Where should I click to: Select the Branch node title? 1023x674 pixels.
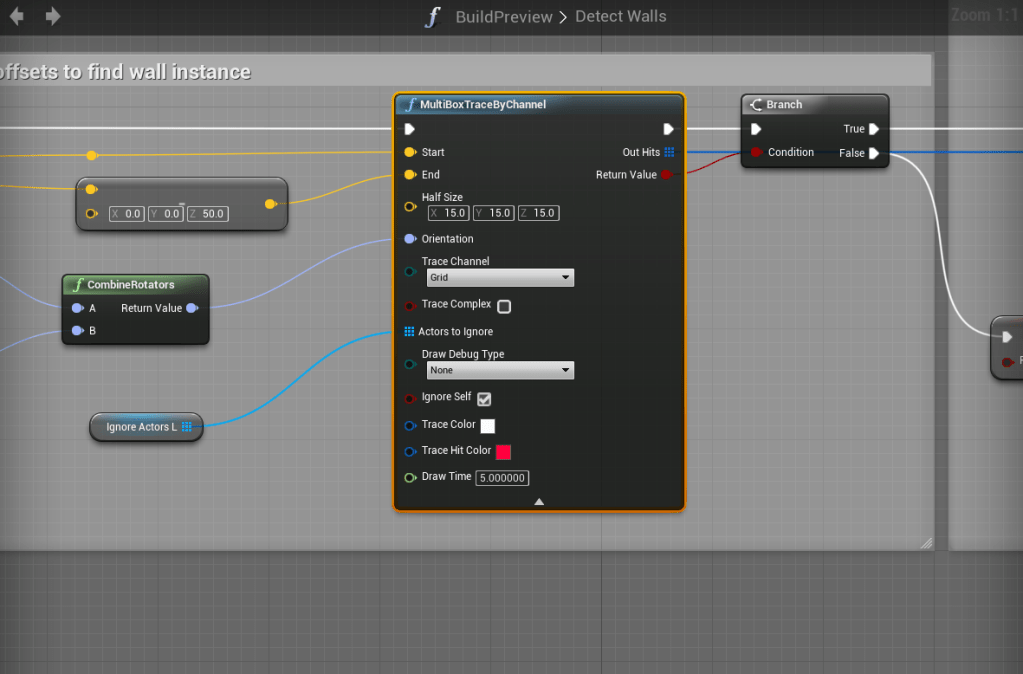click(784, 104)
